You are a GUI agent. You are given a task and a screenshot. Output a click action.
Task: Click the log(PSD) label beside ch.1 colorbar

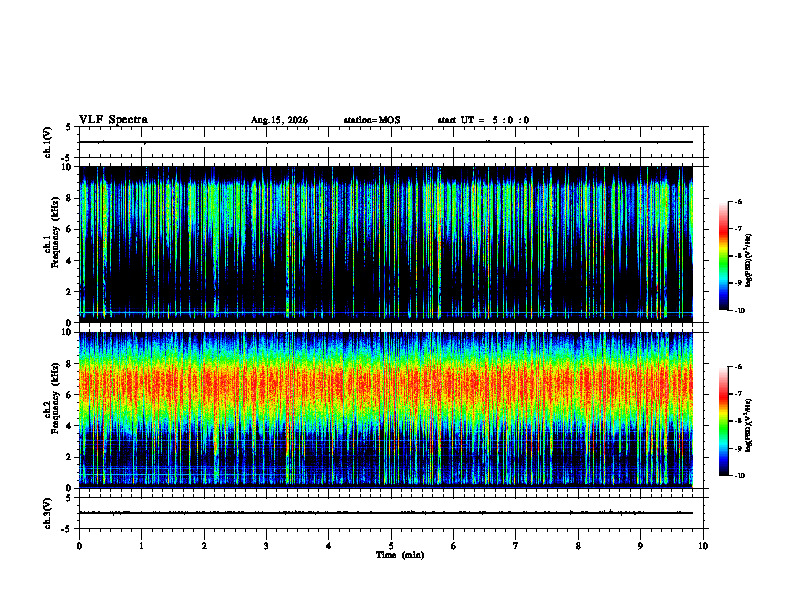[749, 261]
